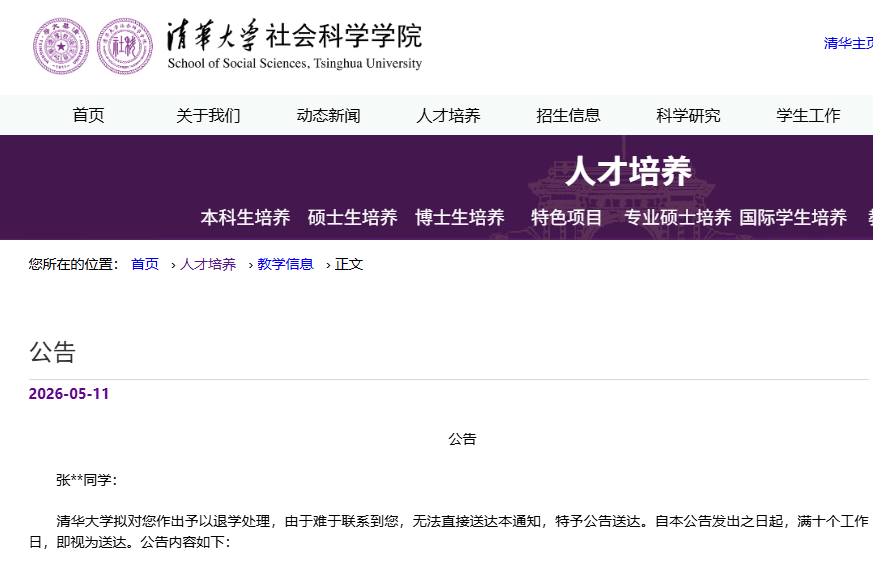Click the Tsinghua University round seal logo
The height and width of the screenshot is (563, 873).
click(61, 46)
